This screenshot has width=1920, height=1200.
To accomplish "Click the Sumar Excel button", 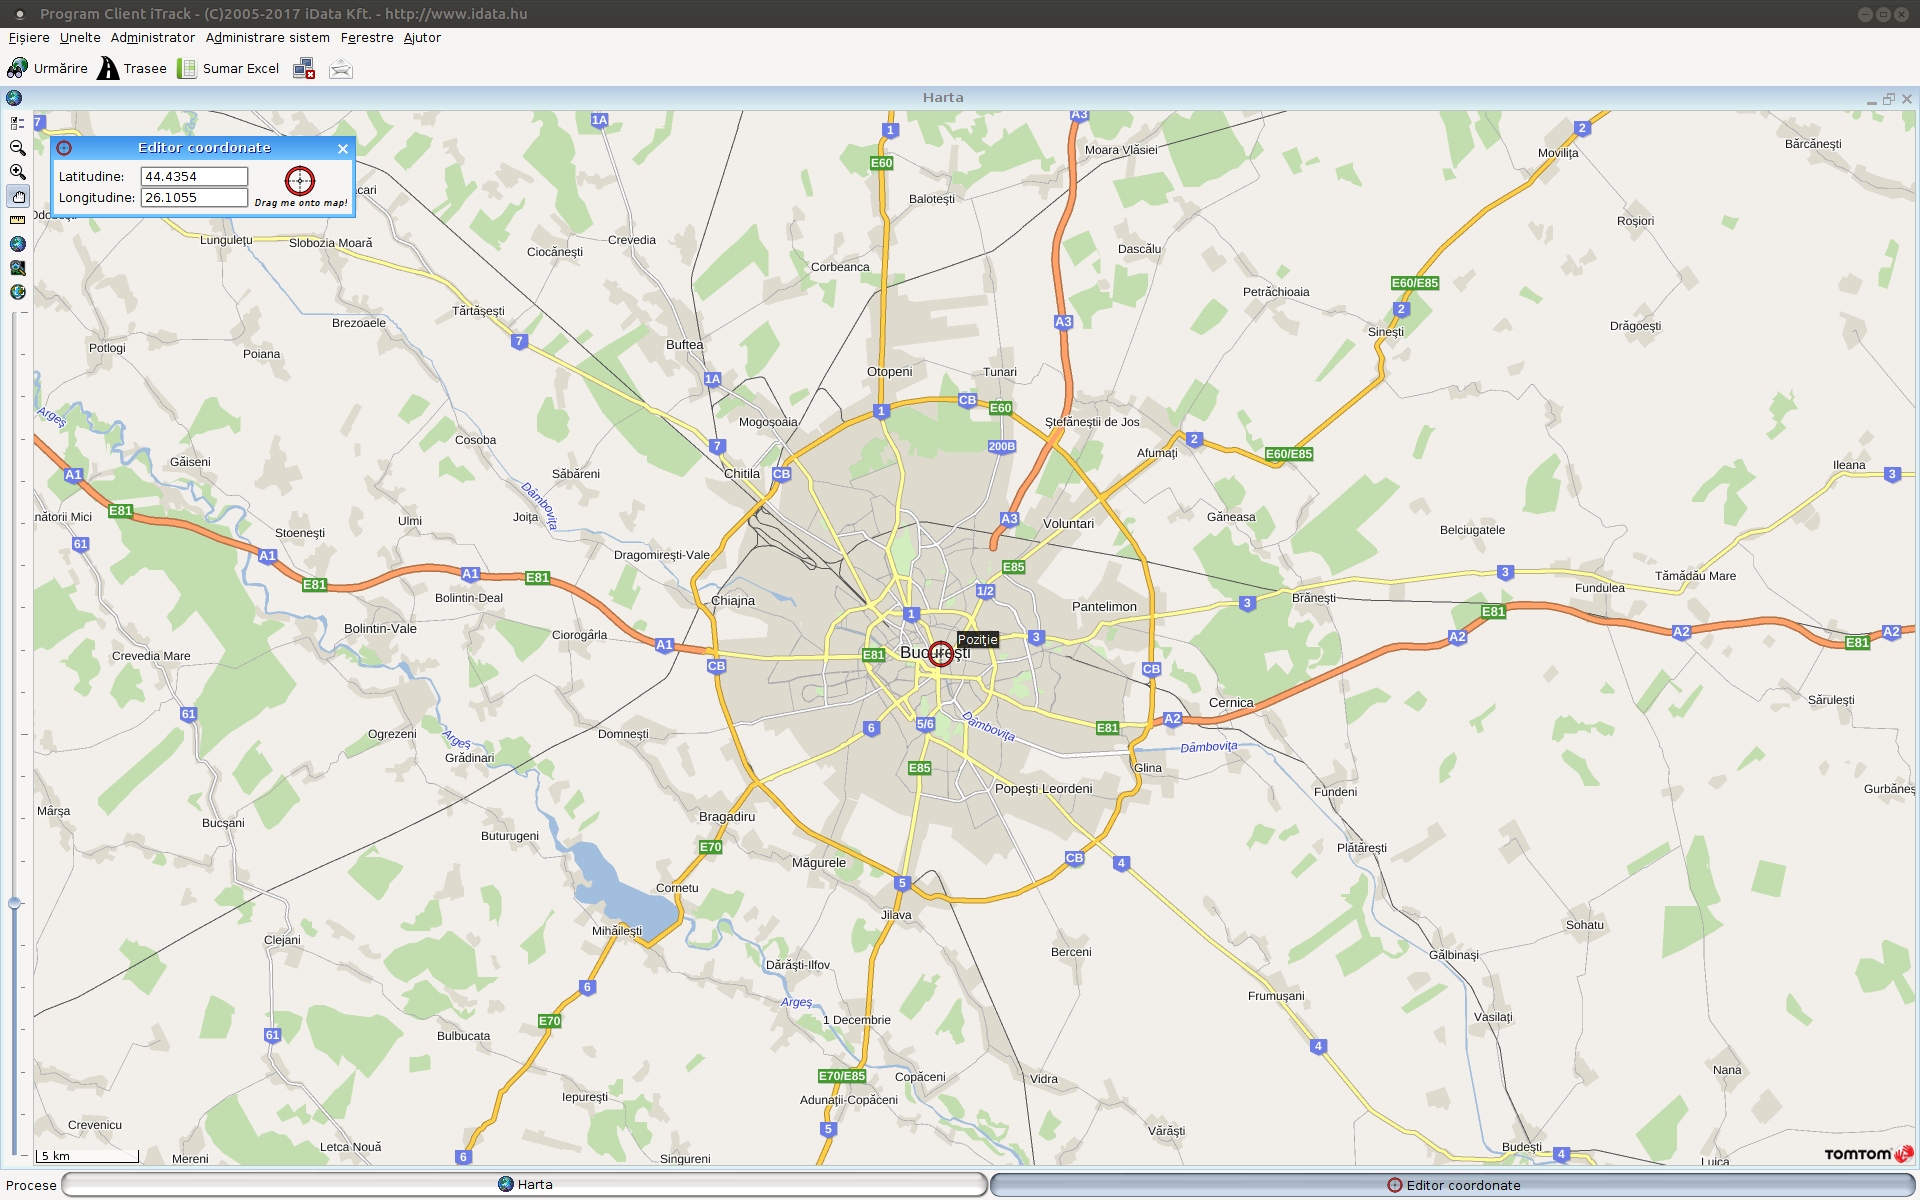I will tap(228, 69).
